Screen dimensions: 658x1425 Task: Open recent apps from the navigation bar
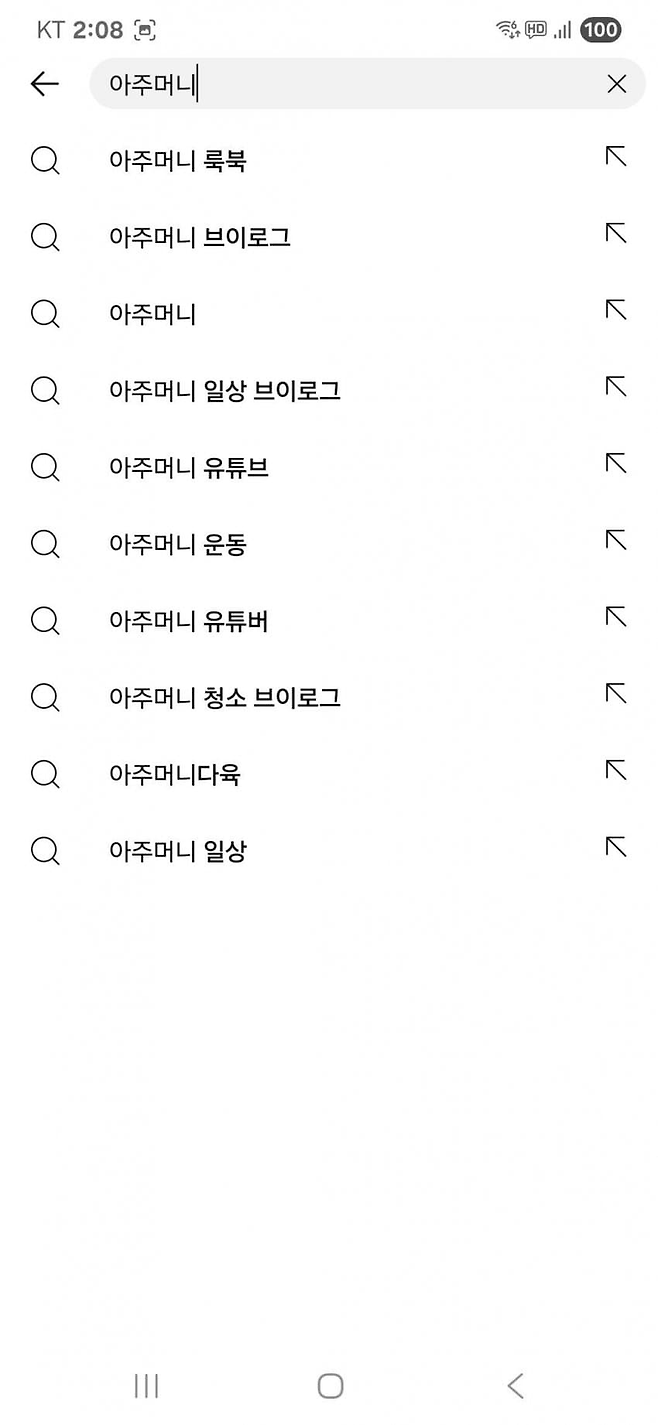[146, 1386]
